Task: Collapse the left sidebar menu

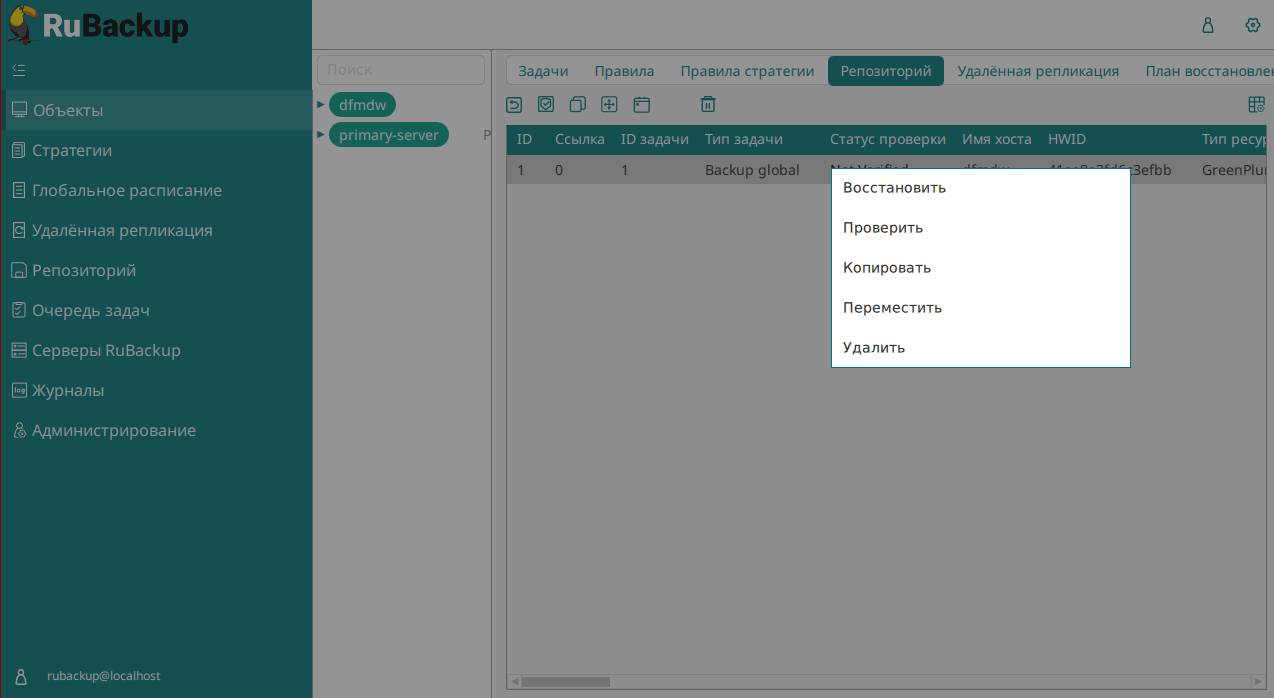Action: pyautogui.click(x=18, y=70)
